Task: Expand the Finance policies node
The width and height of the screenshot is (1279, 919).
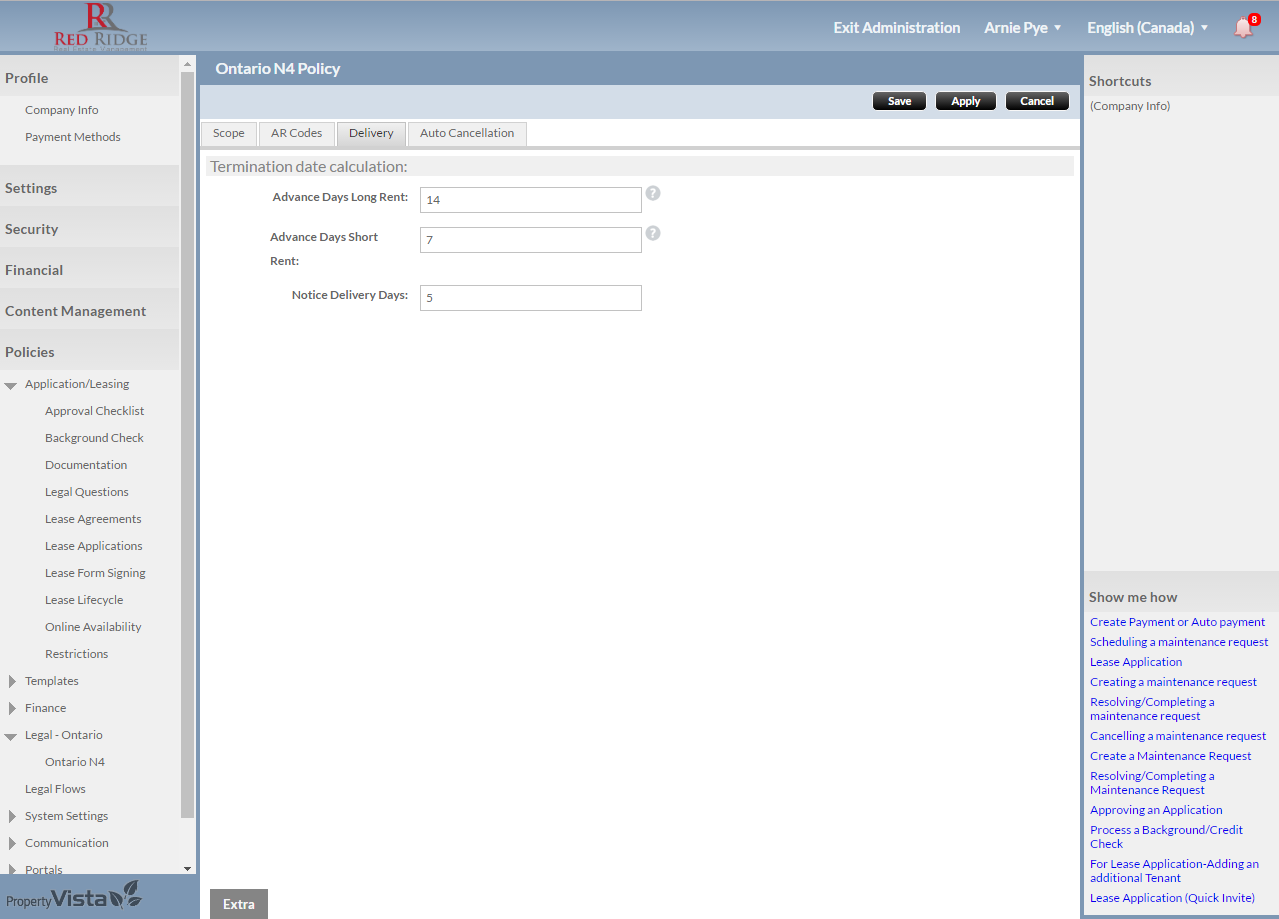Action: [x=12, y=708]
